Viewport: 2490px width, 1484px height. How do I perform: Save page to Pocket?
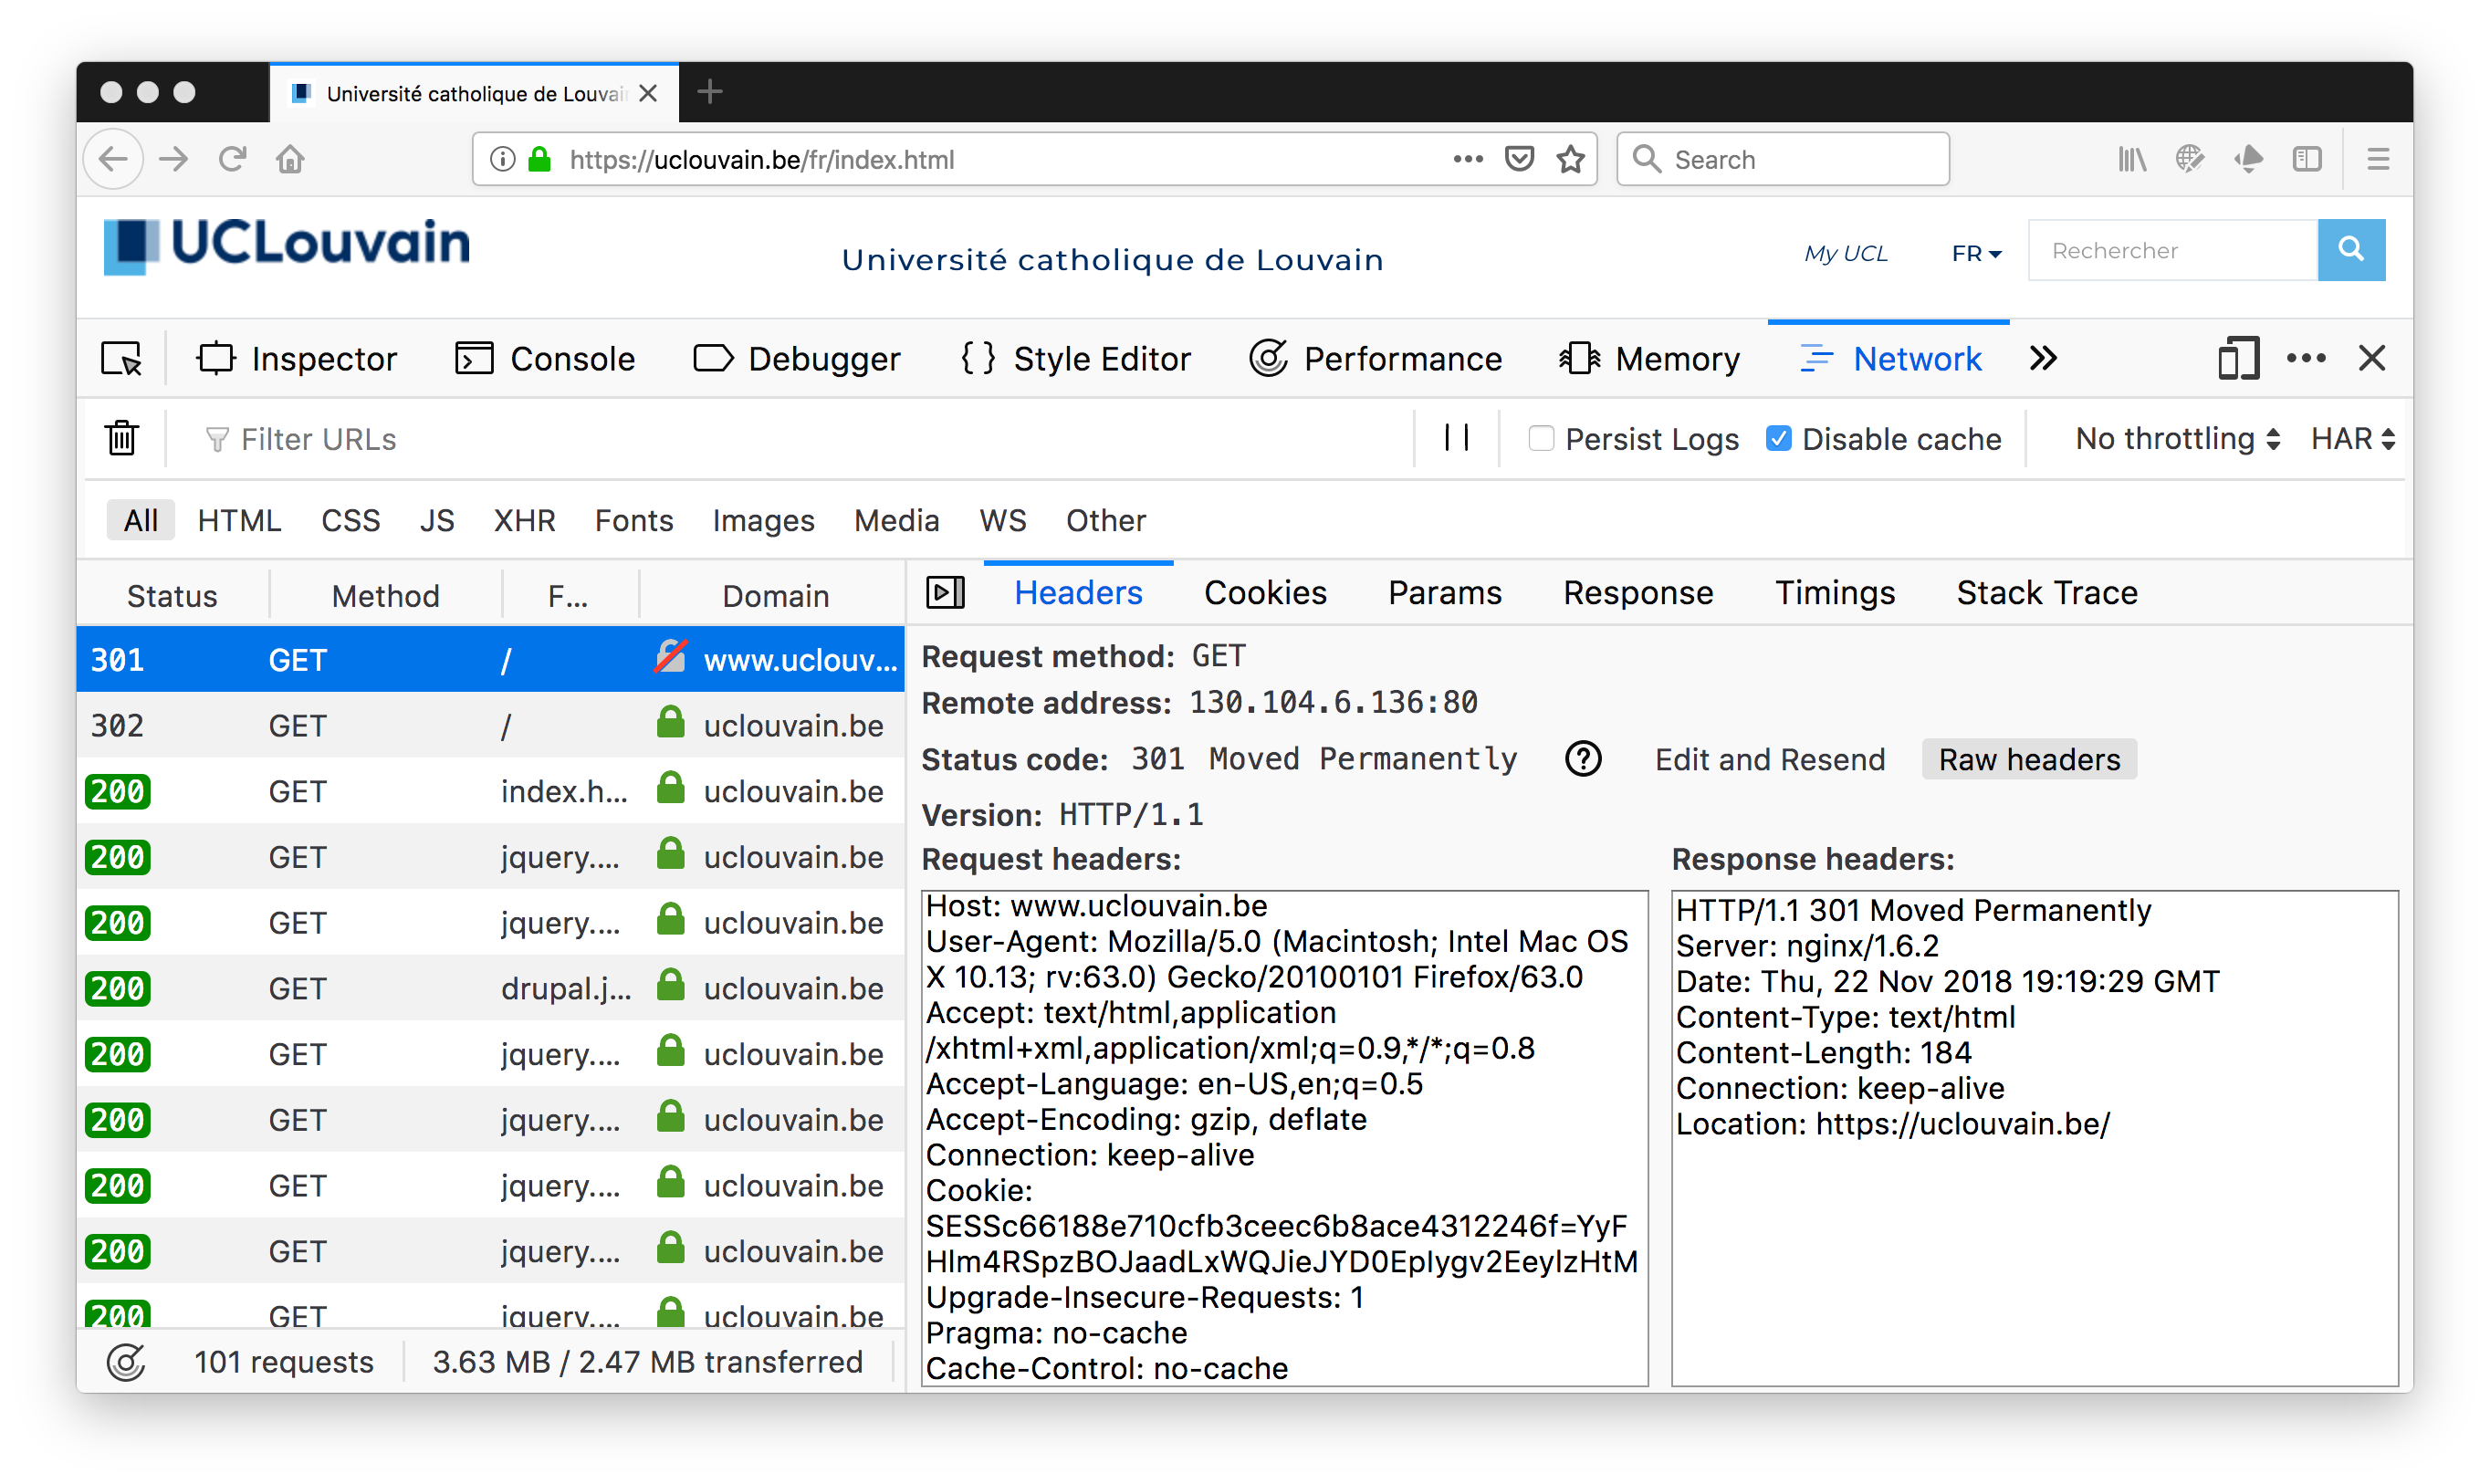click(1519, 159)
